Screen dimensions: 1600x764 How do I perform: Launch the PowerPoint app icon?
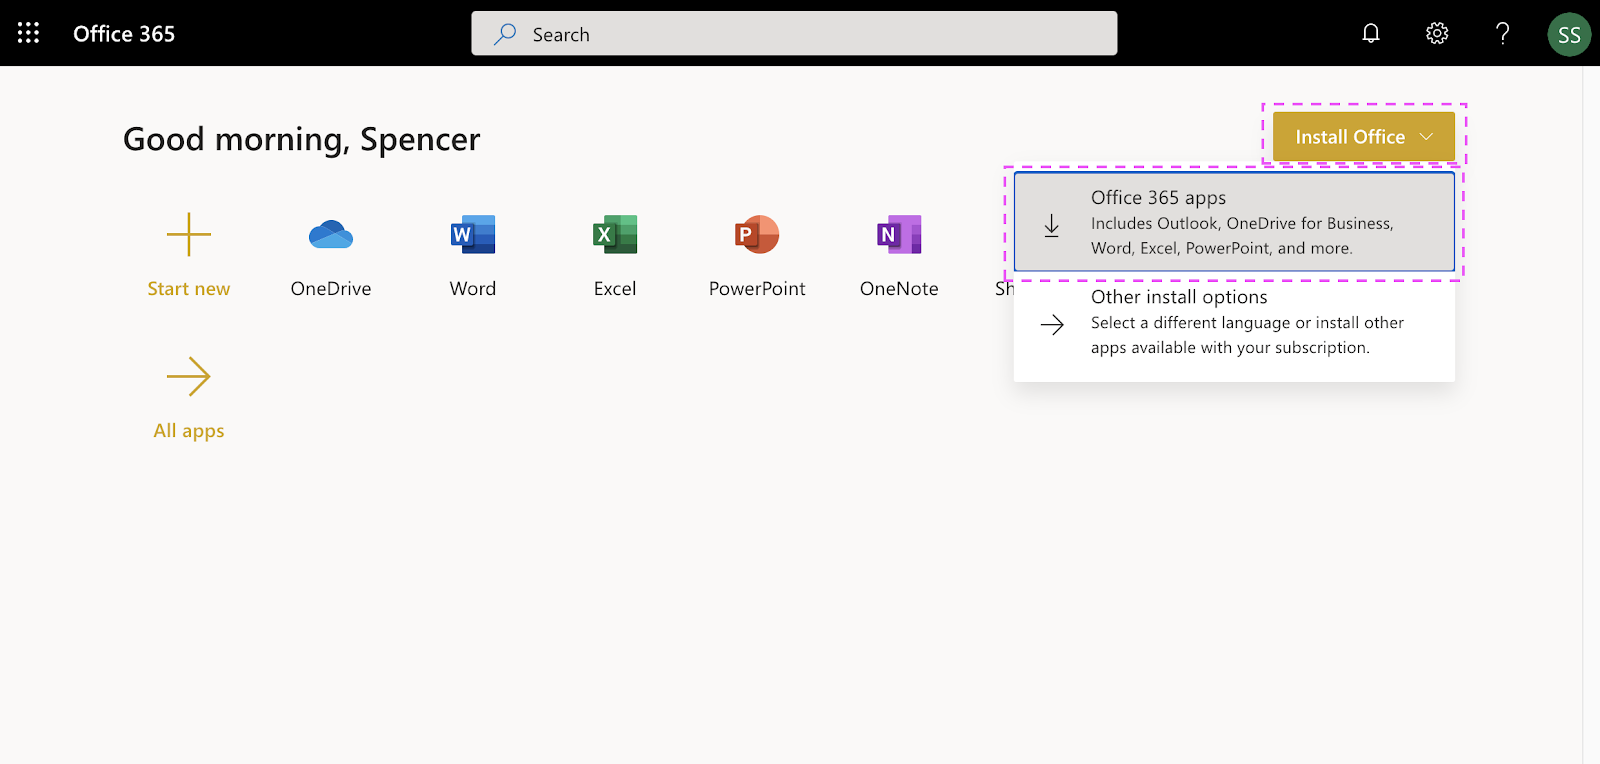(757, 235)
